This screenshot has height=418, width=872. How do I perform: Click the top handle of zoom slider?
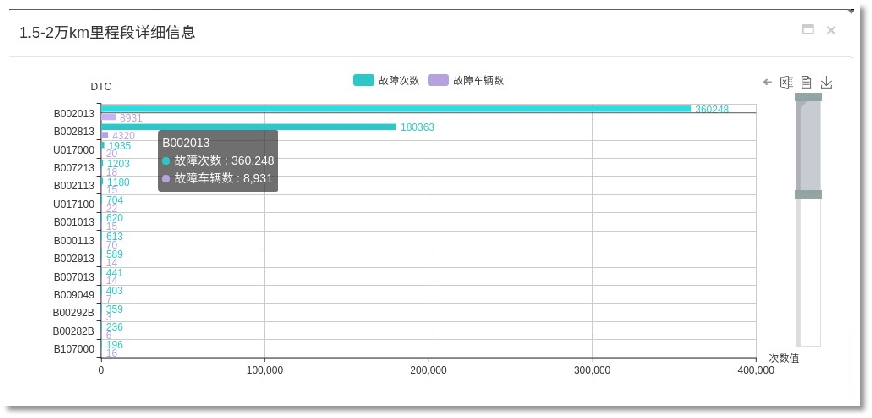(x=808, y=97)
